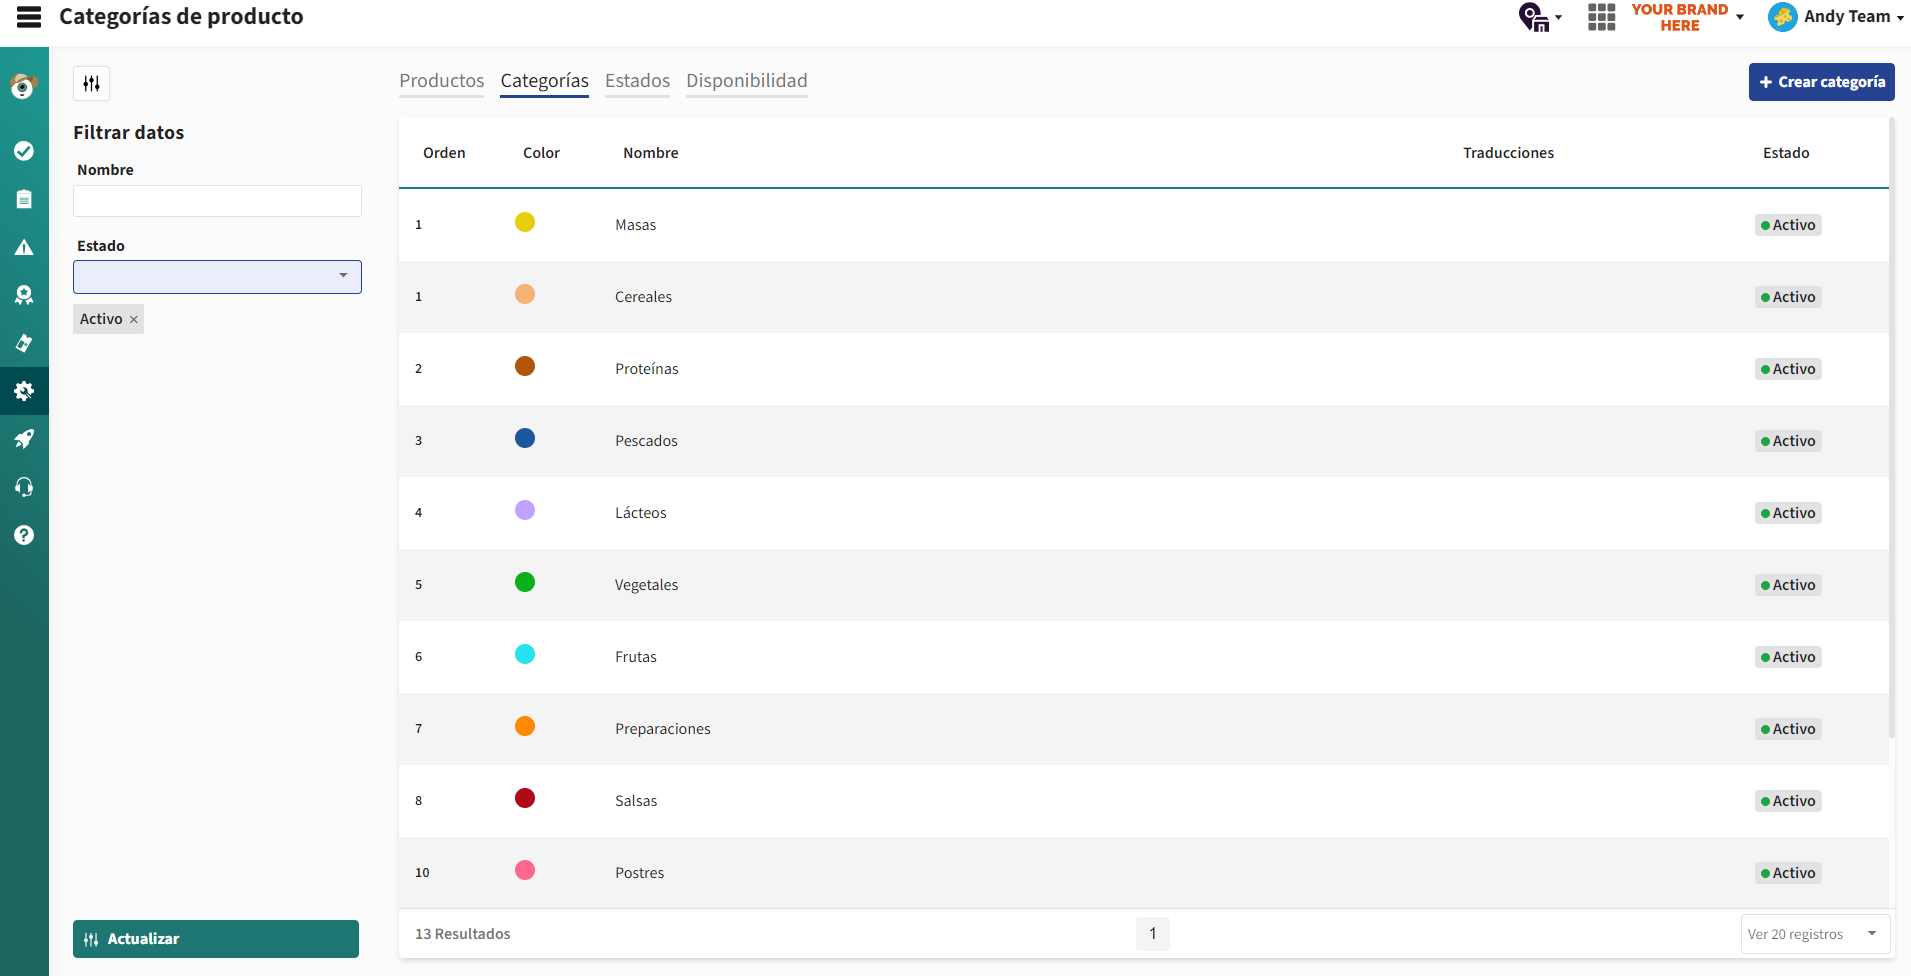Click the blue Pescados color dot

tap(525, 438)
